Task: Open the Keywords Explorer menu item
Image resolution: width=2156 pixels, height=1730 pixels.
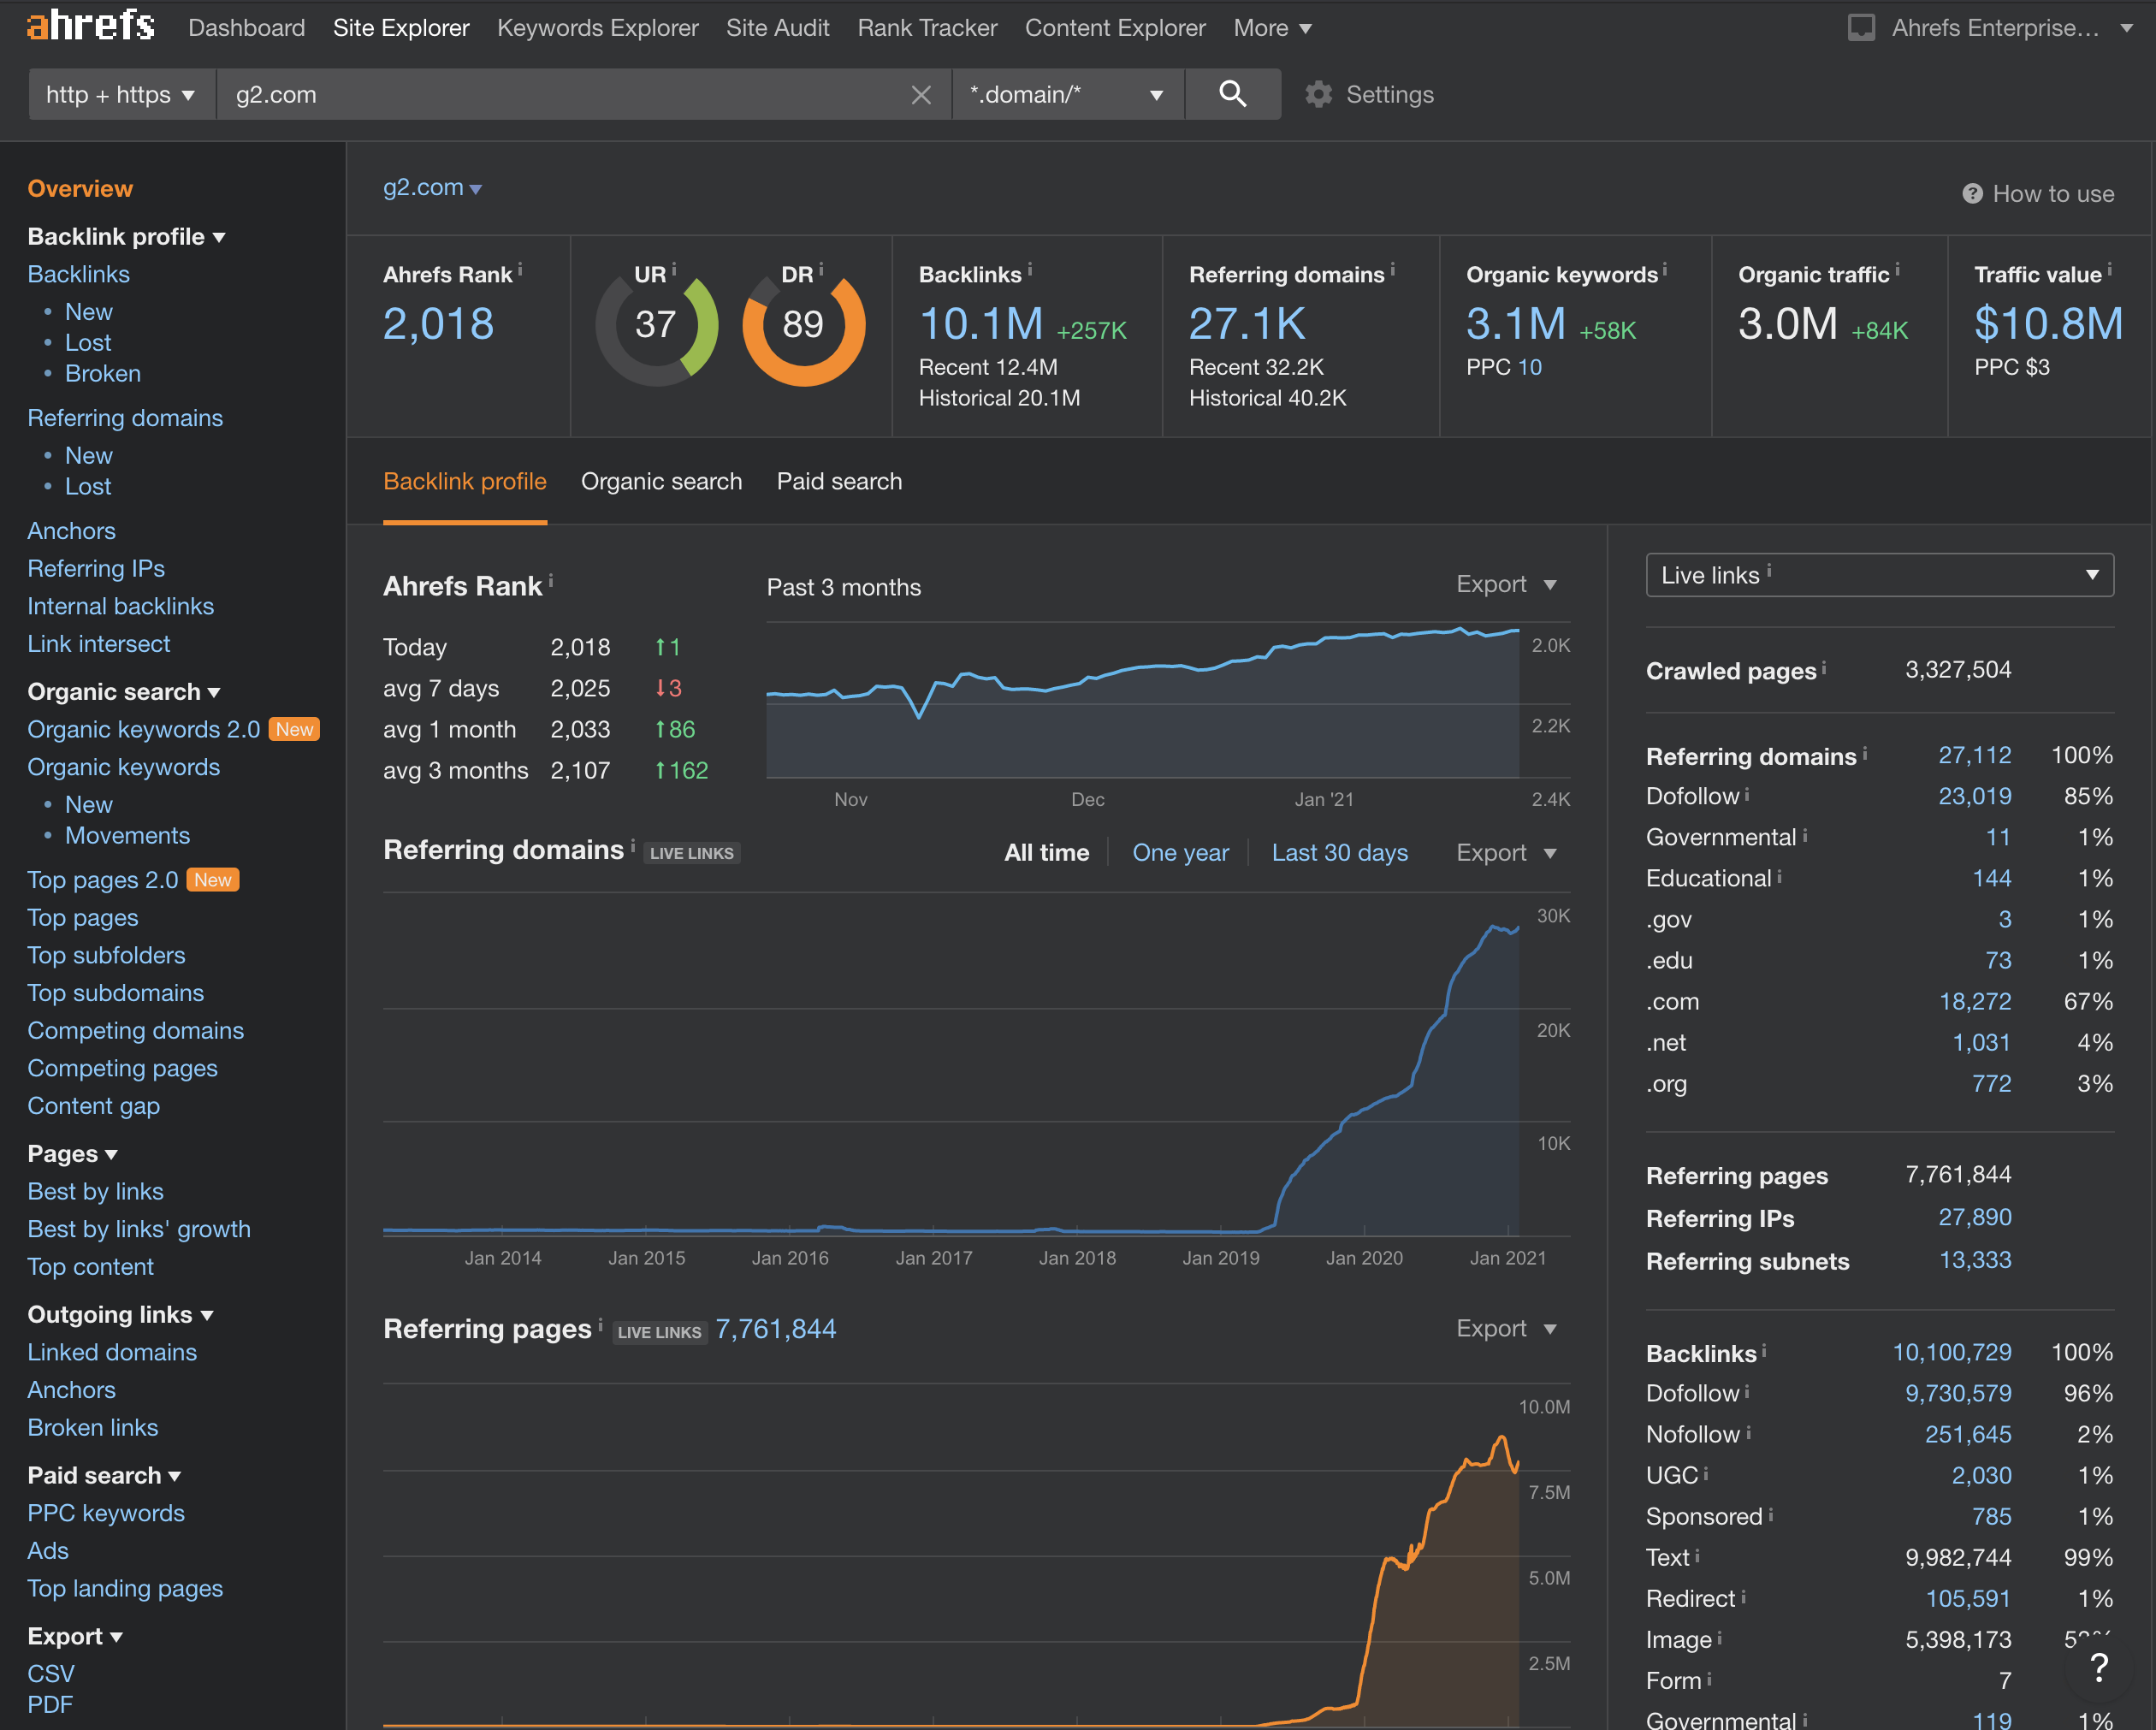Action: coord(597,27)
